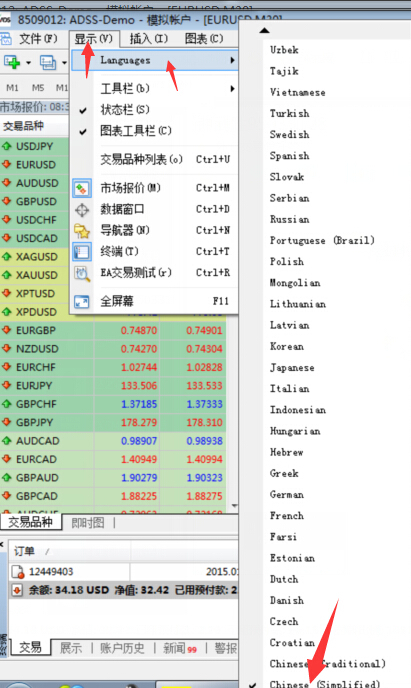Image resolution: width=411 pixels, height=688 pixels.
Task: Click the up arrow above the language list
Action: coord(264,31)
